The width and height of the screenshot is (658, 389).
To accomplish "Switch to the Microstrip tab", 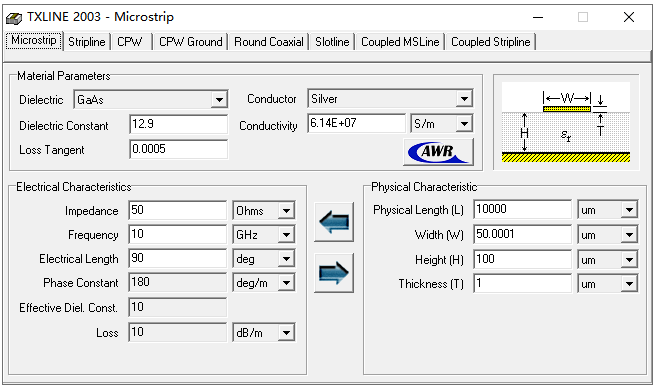I will (x=34, y=41).
